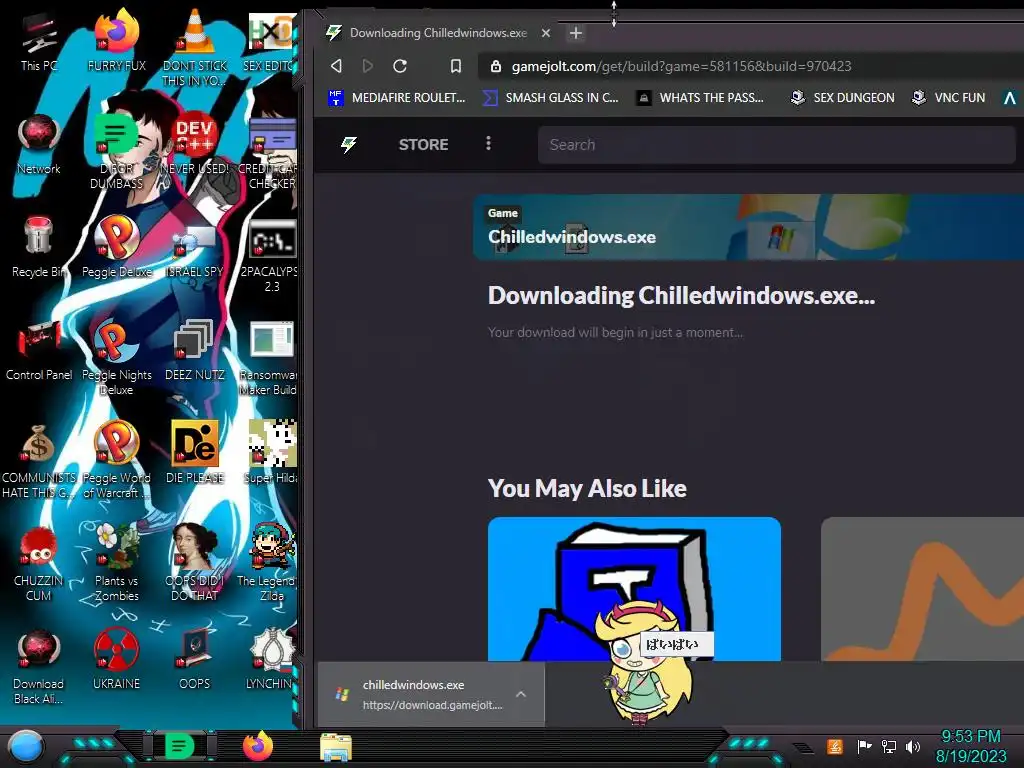Open the volume control in system tray

913,746
